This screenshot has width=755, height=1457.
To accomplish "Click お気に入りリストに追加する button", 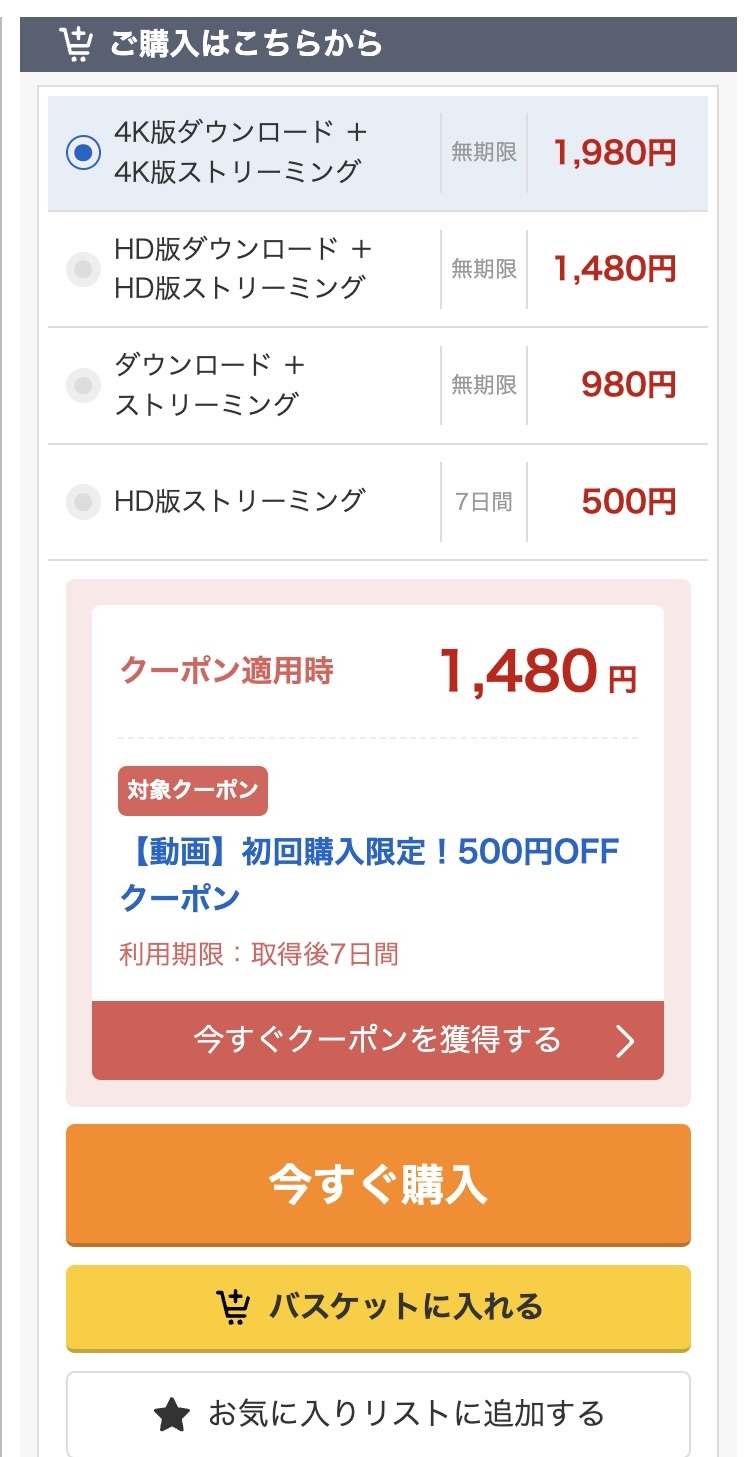I will click(378, 1414).
